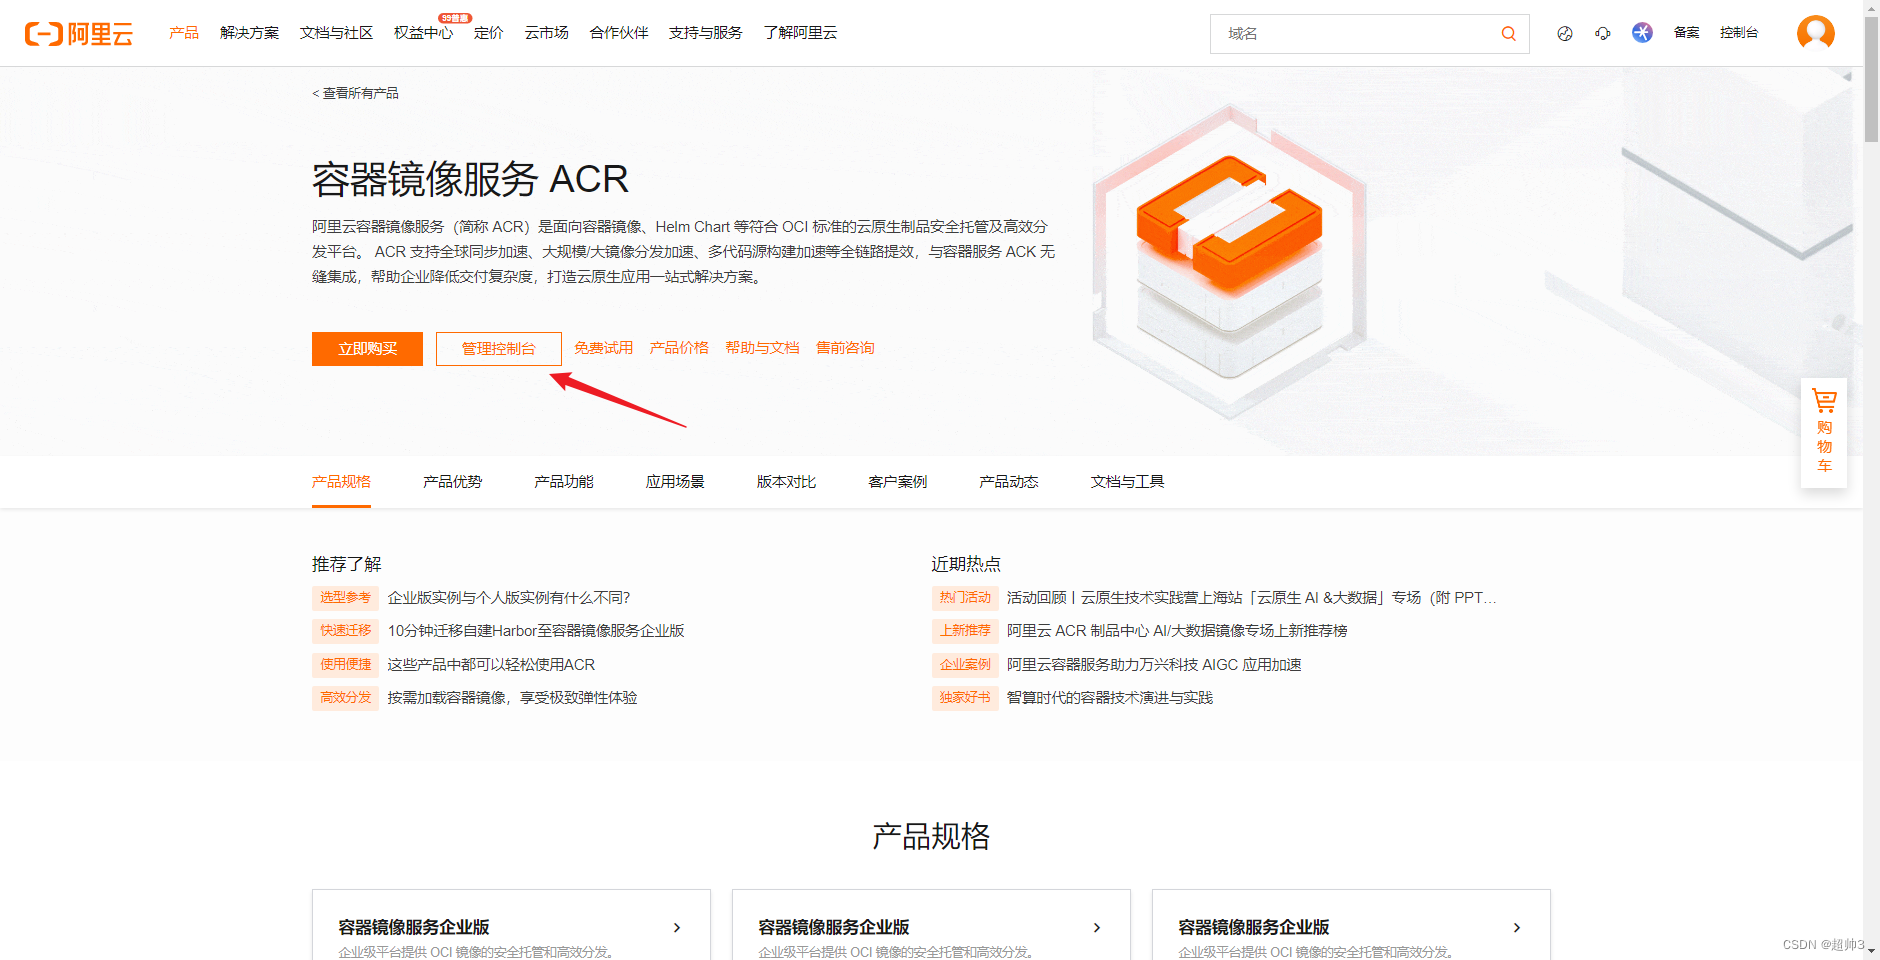1880x960 pixels.
Task: Expand the middle 容器镜像服务企业版 card arrow
Action: (1097, 928)
